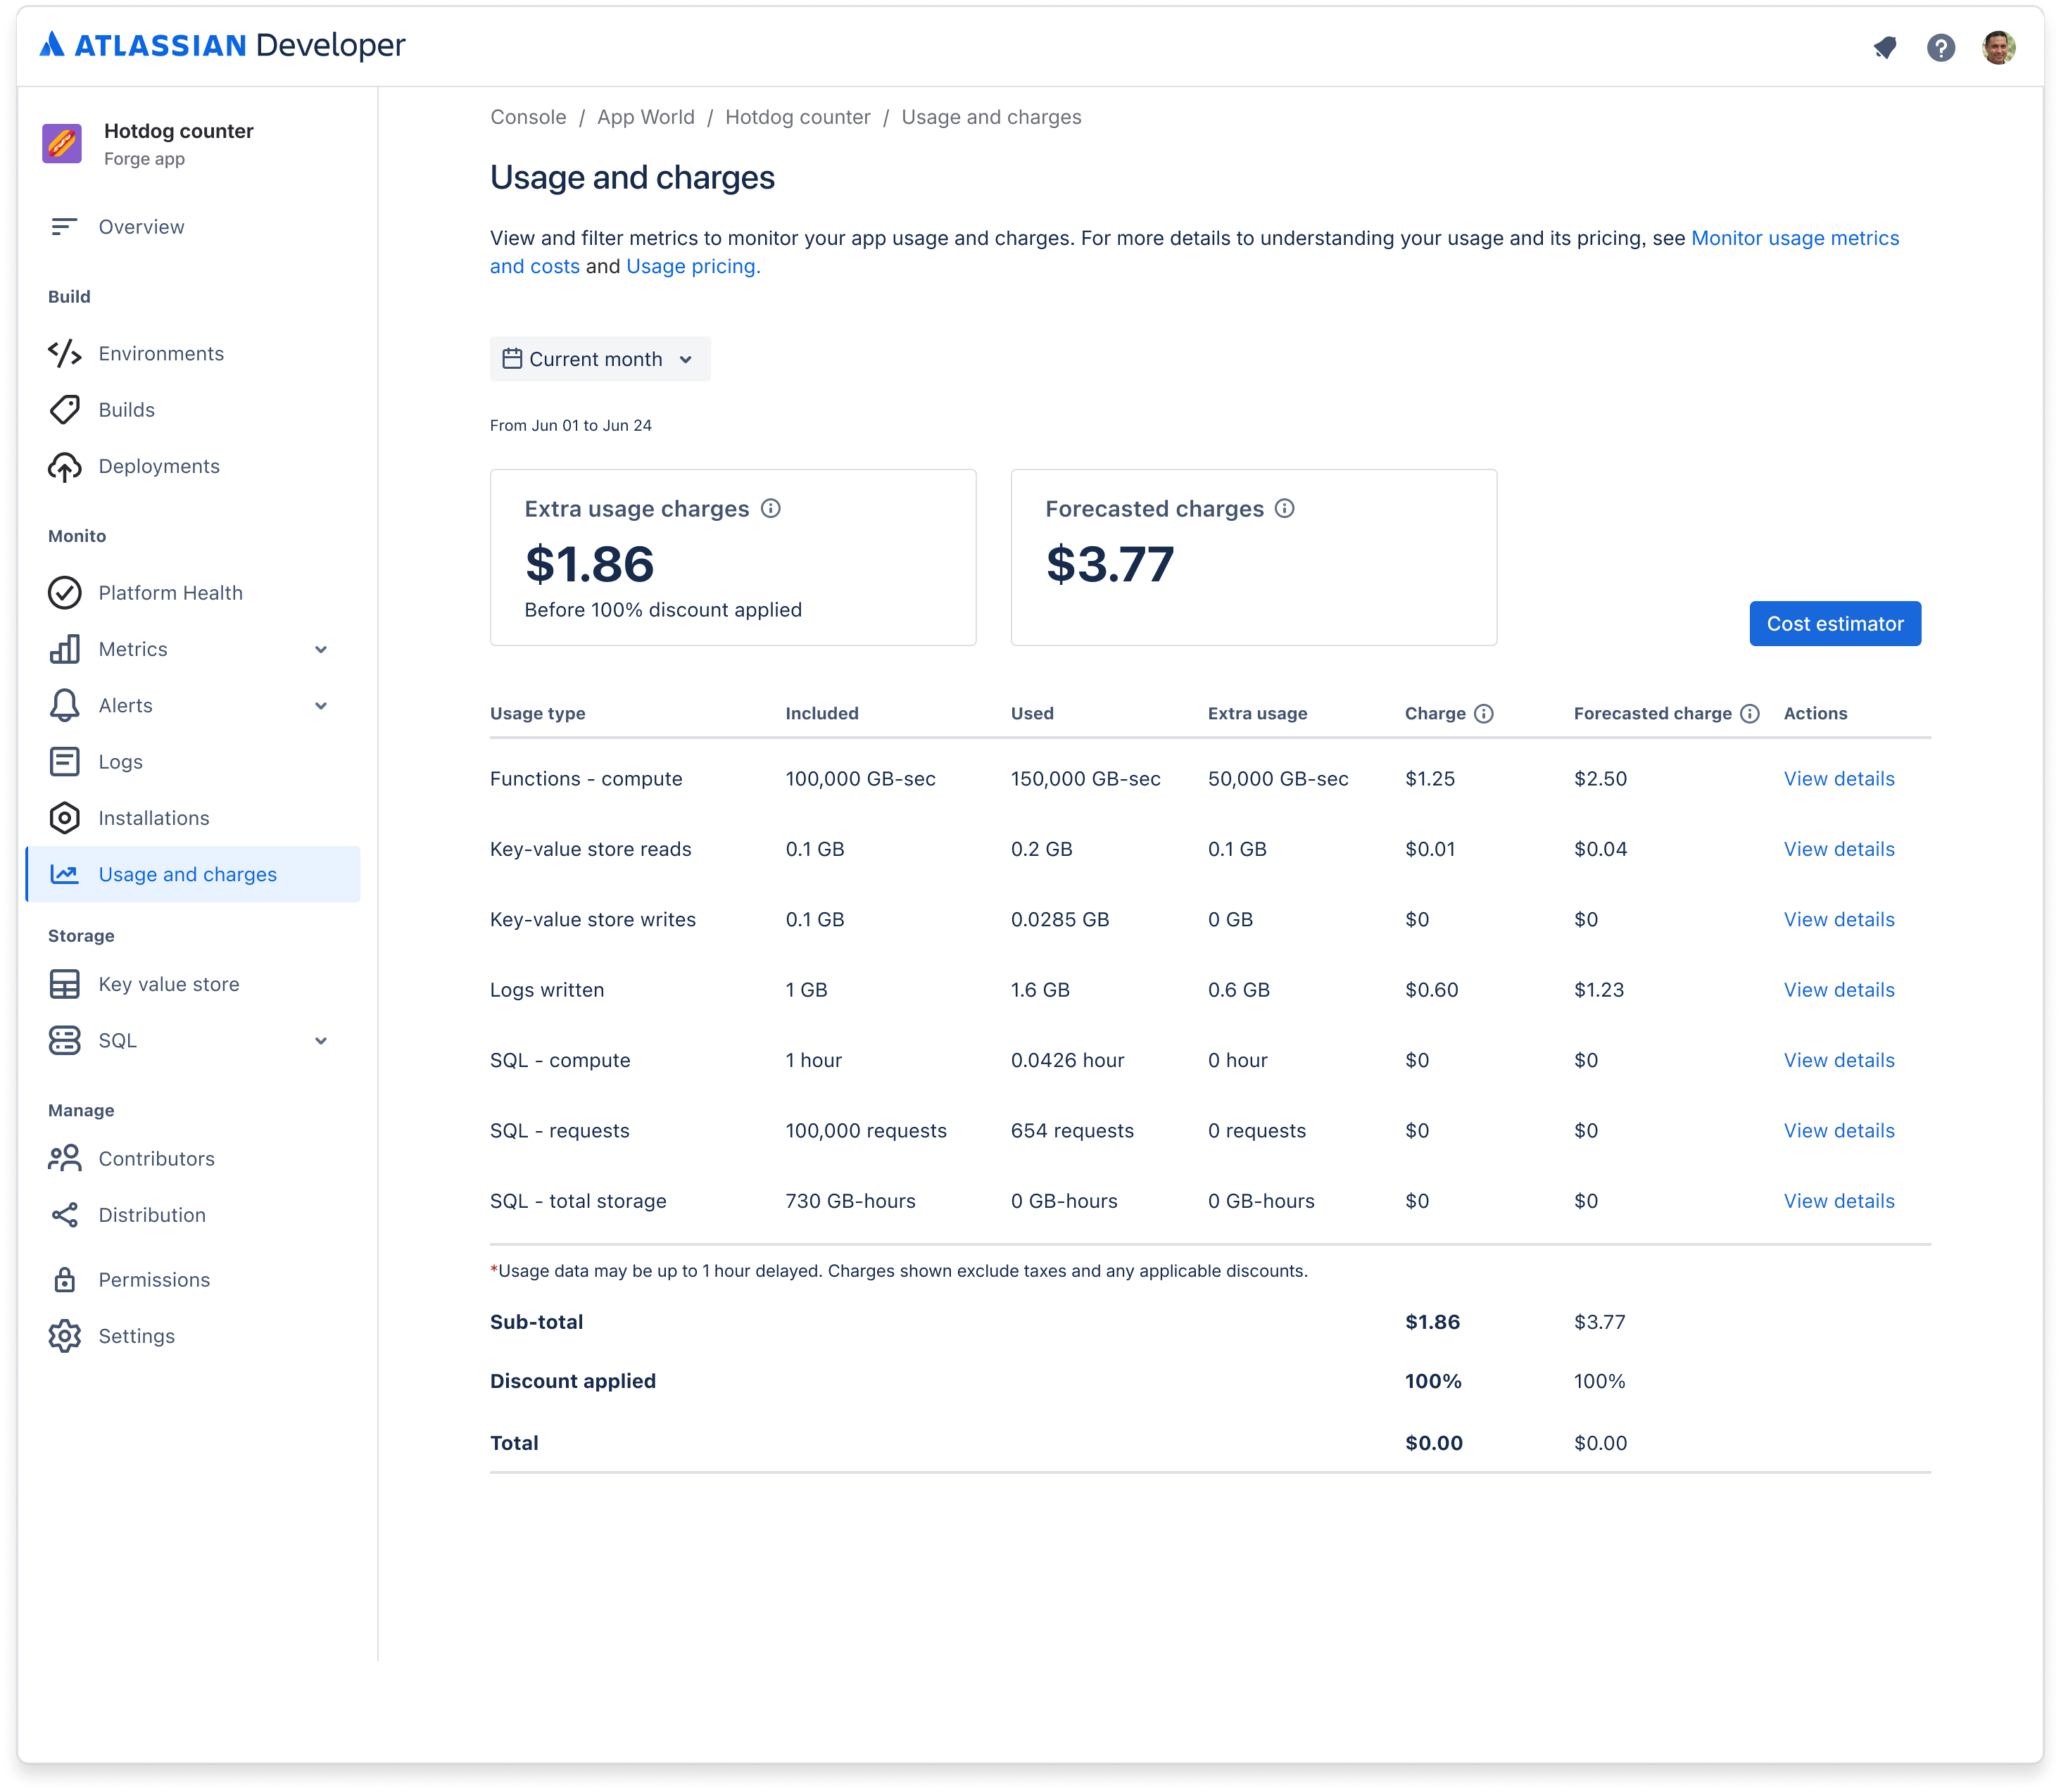Click the Extra usage charges info icon
Screen dimensions: 2061x1792
pos(771,508)
